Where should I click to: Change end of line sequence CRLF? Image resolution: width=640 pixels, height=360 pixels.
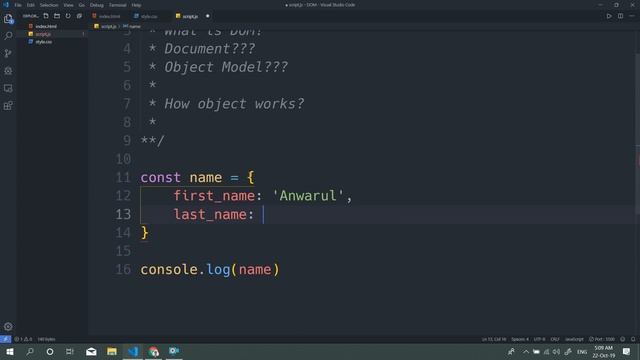coord(555,339)
